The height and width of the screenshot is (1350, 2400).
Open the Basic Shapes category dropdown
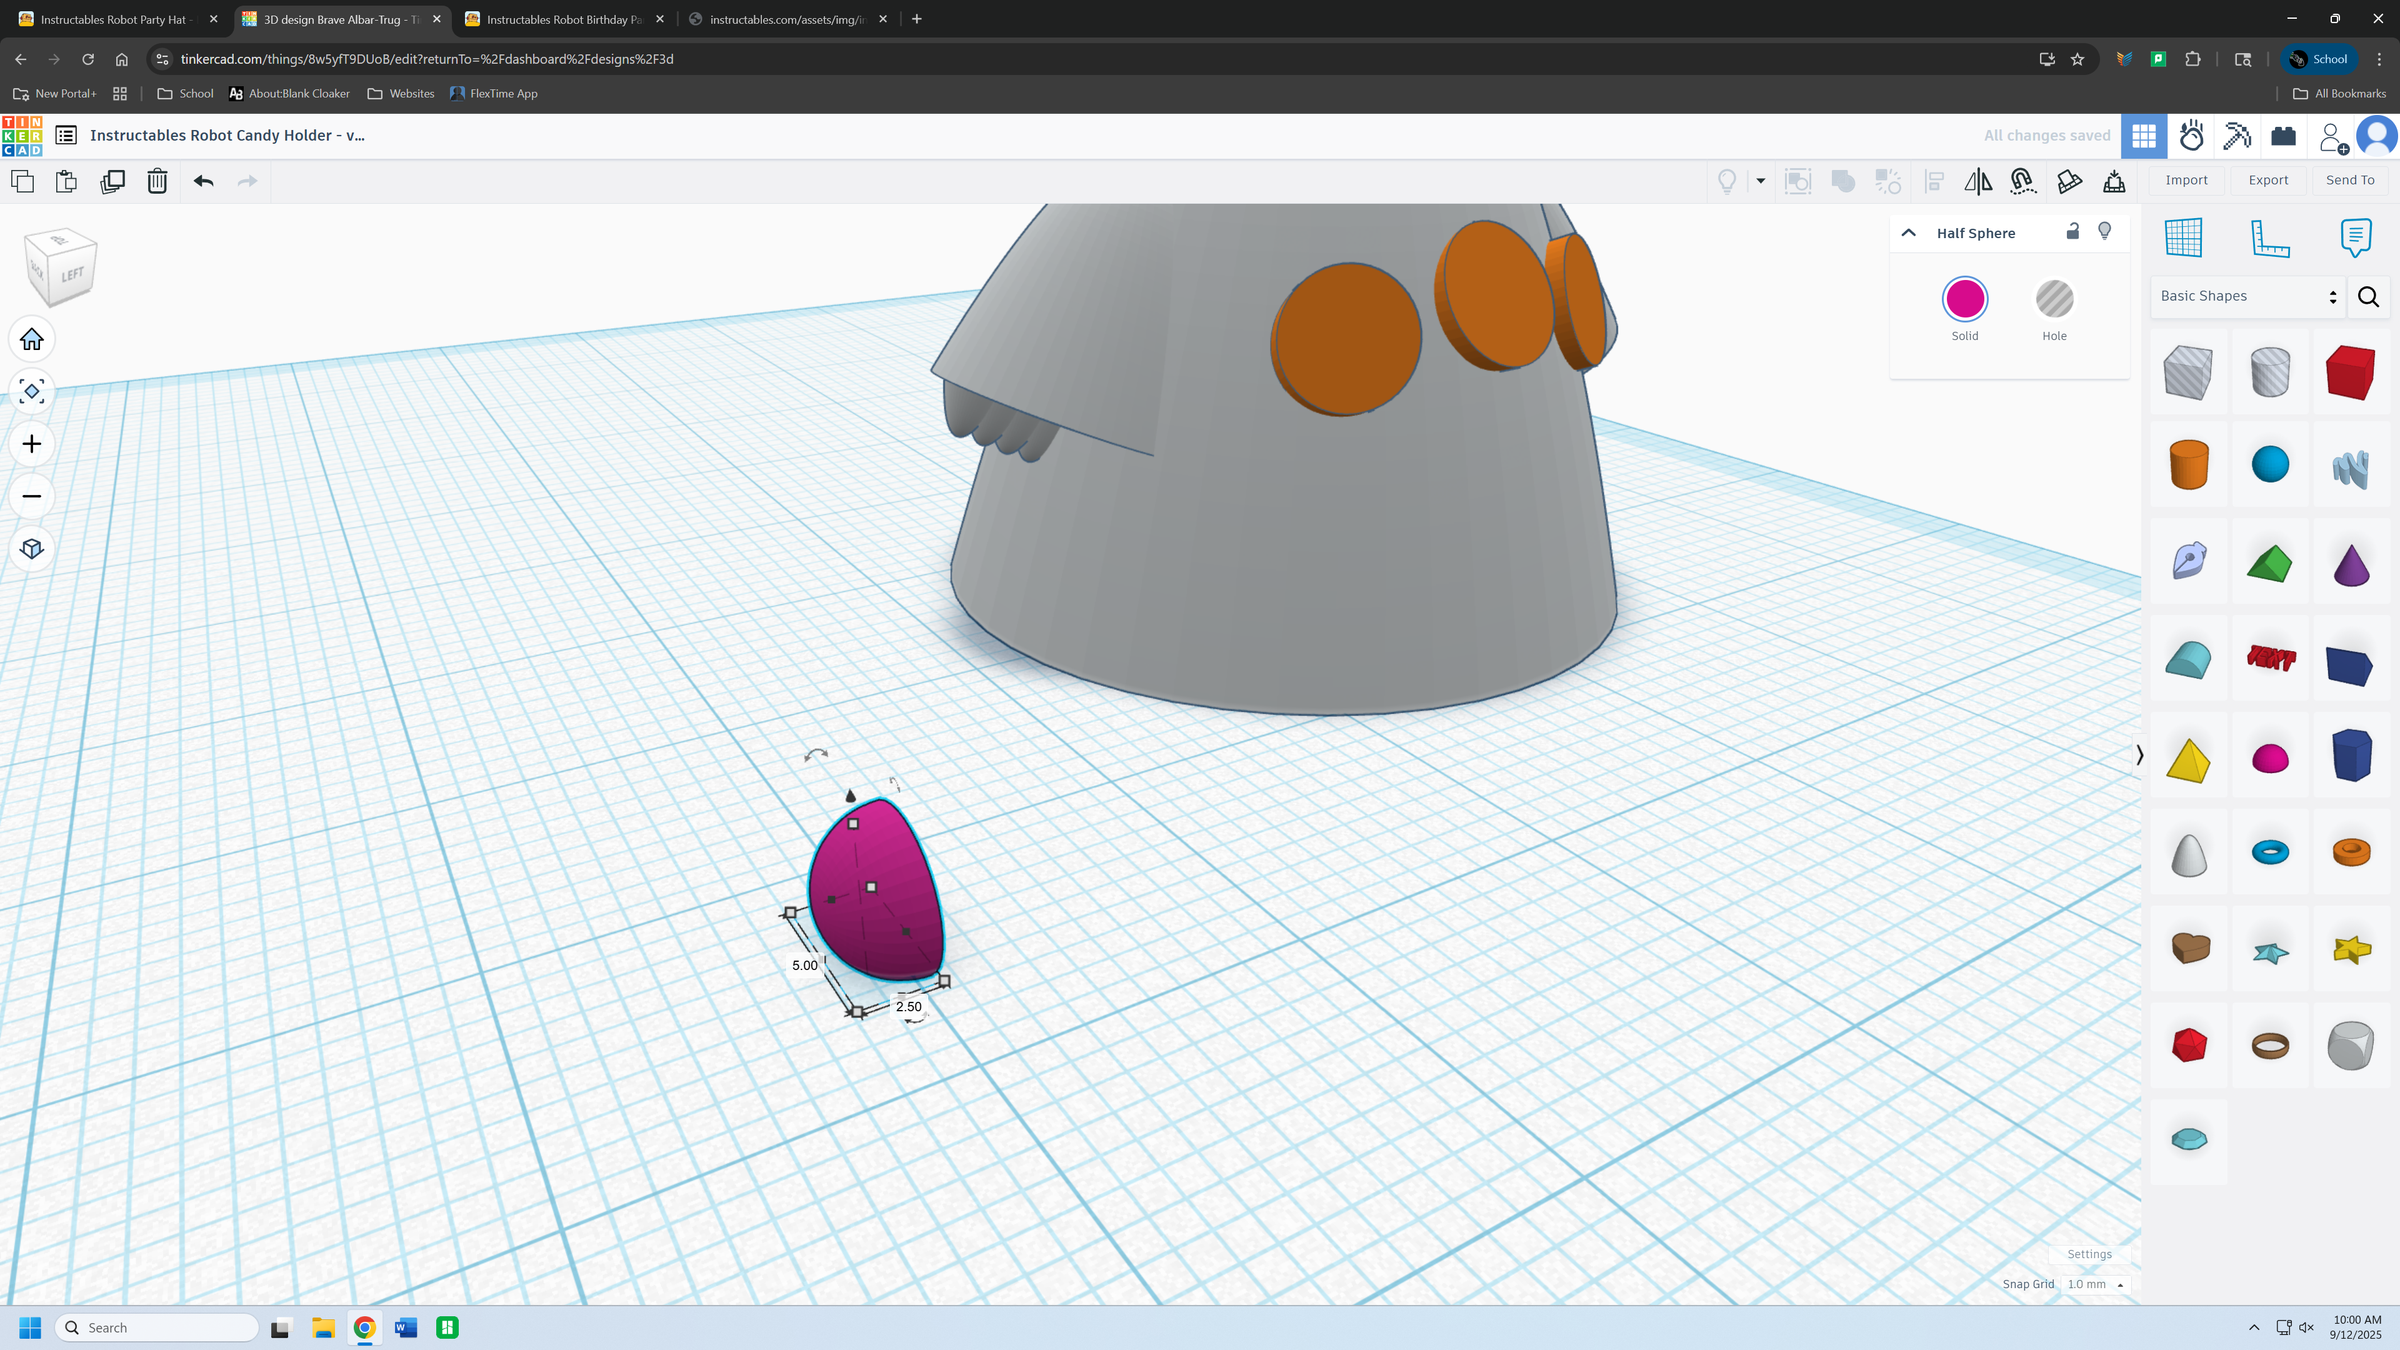[x=2247, y=296]
